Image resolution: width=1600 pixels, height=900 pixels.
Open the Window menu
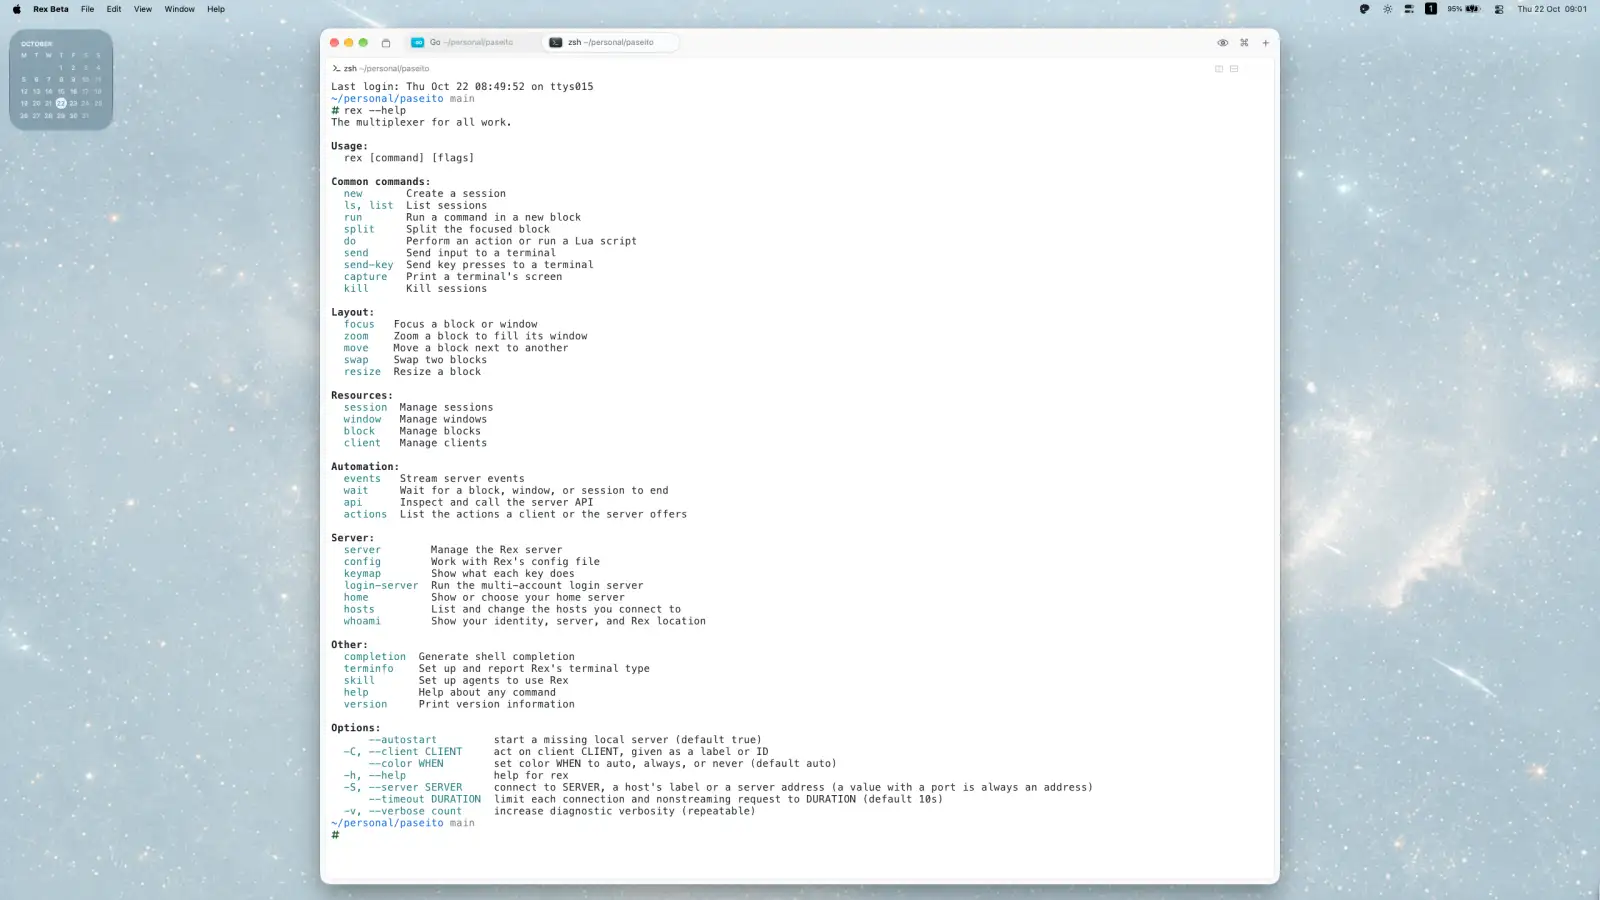click(x=180, y=9)
